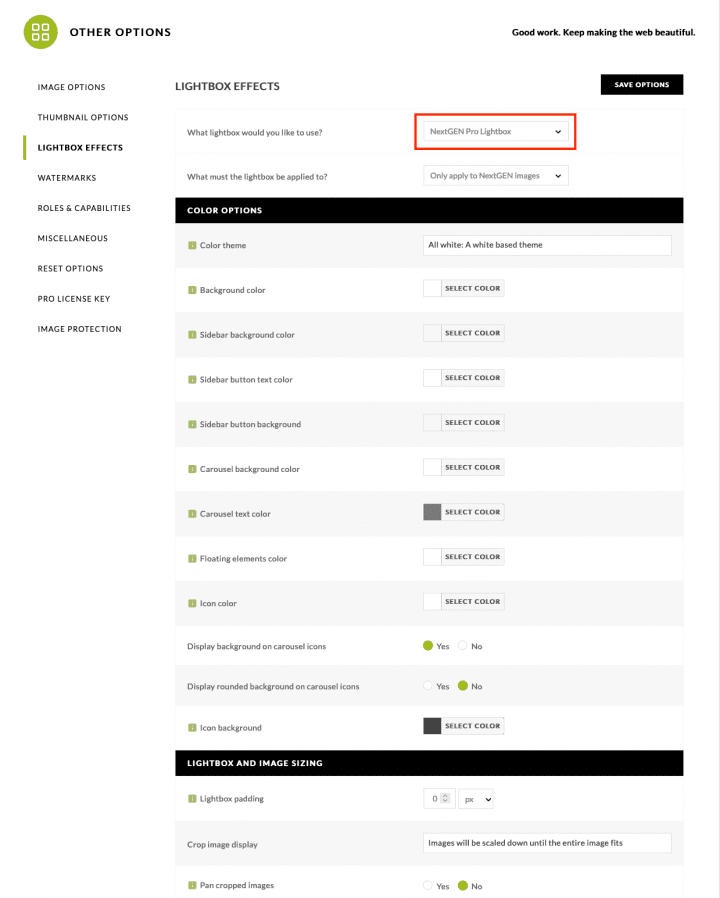
Task: Click the green Other Options grid logo
Action: coord(41,32)
